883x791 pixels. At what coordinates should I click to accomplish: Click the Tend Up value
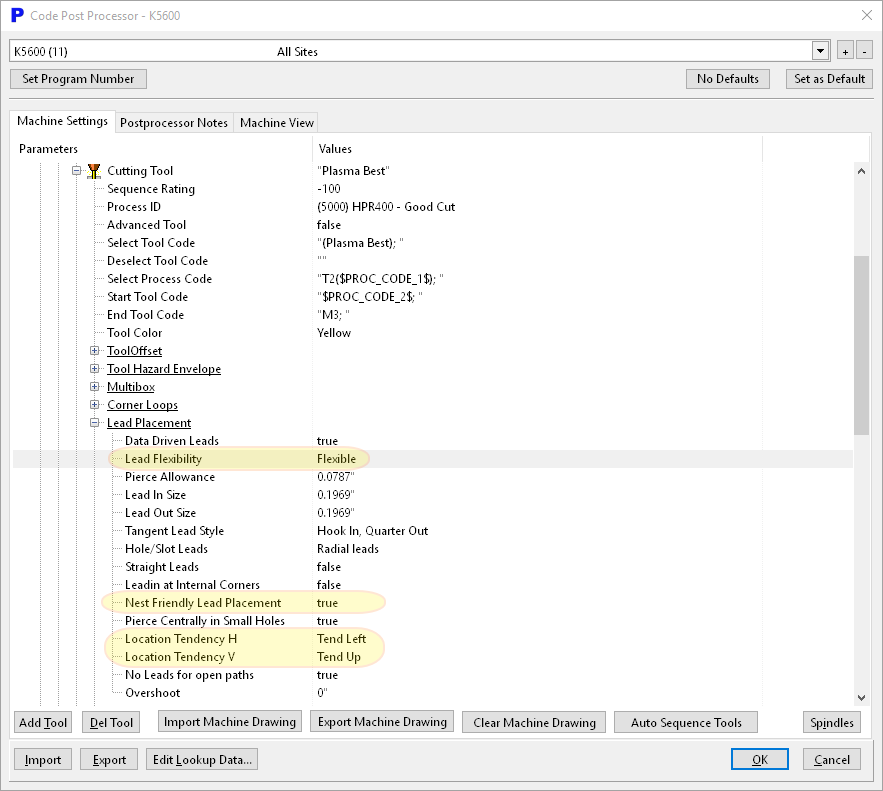coord(338,657)
